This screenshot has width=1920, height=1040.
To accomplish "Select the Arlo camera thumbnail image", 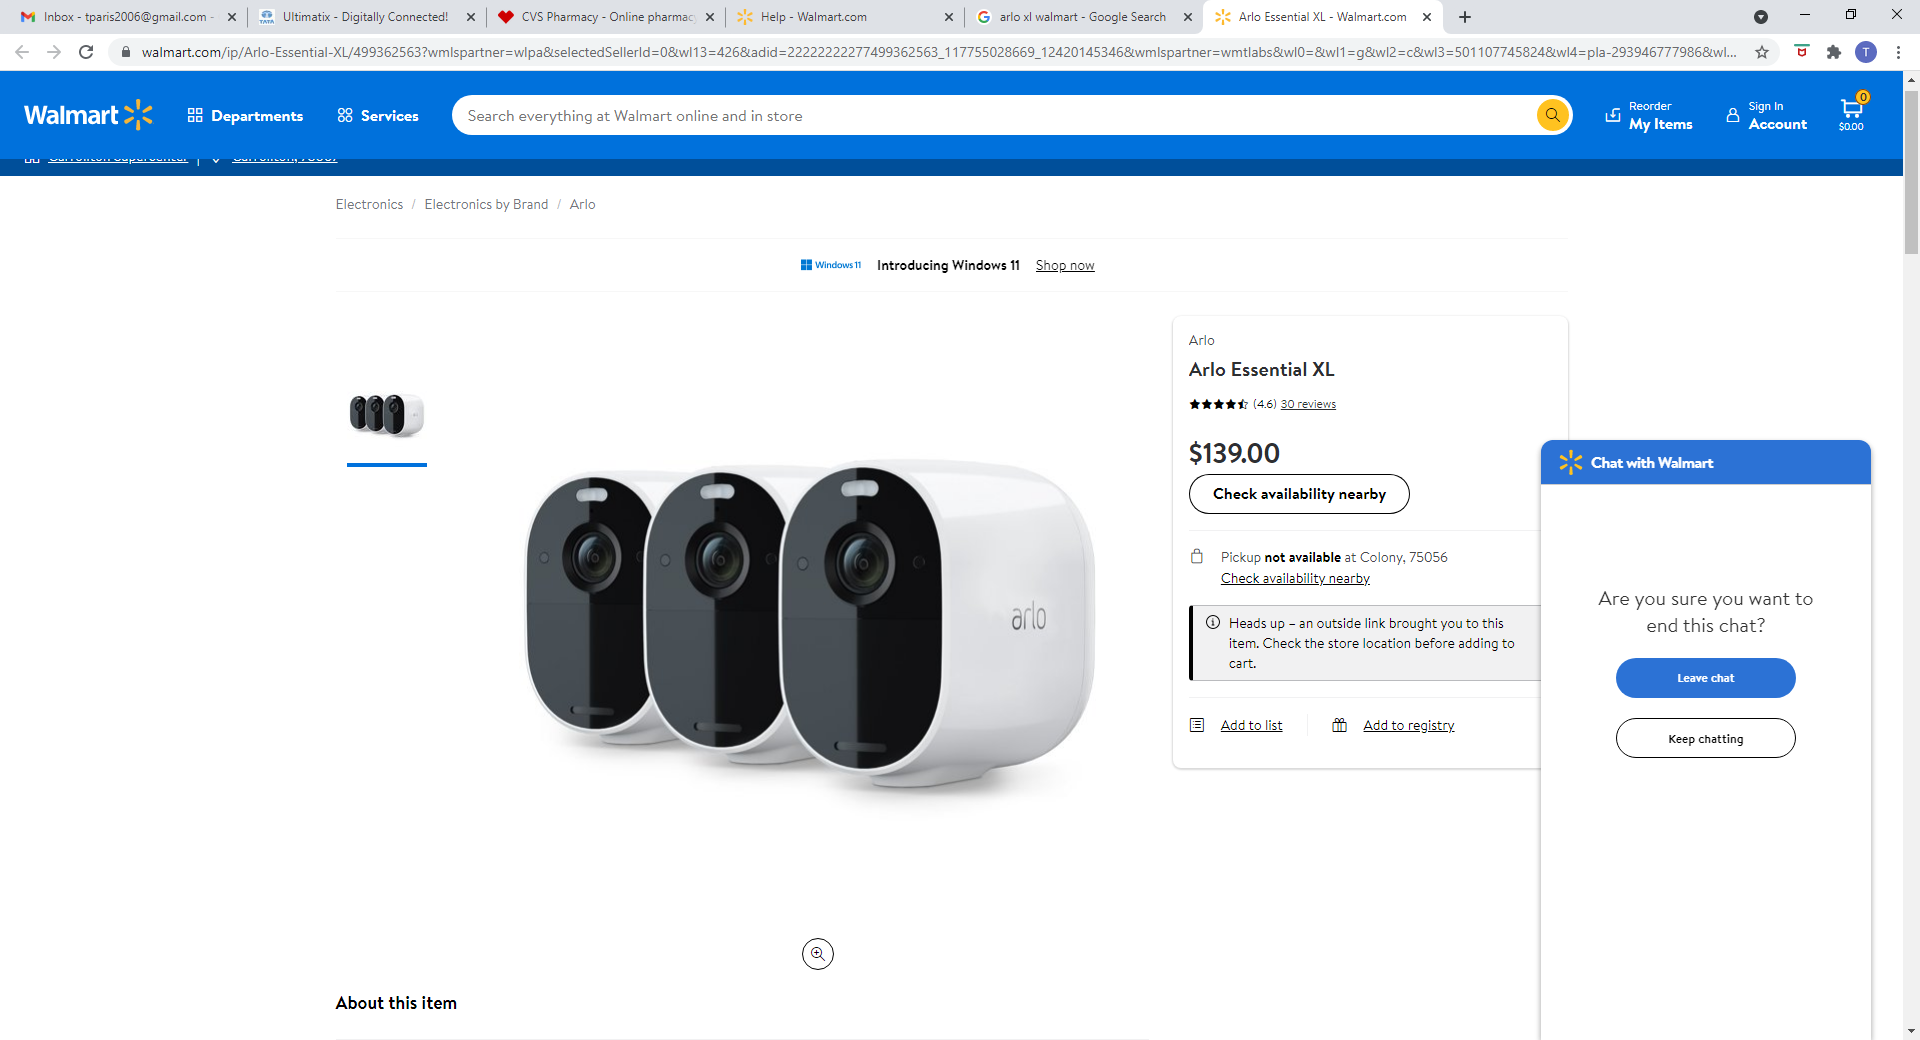I will click(387, 414).
